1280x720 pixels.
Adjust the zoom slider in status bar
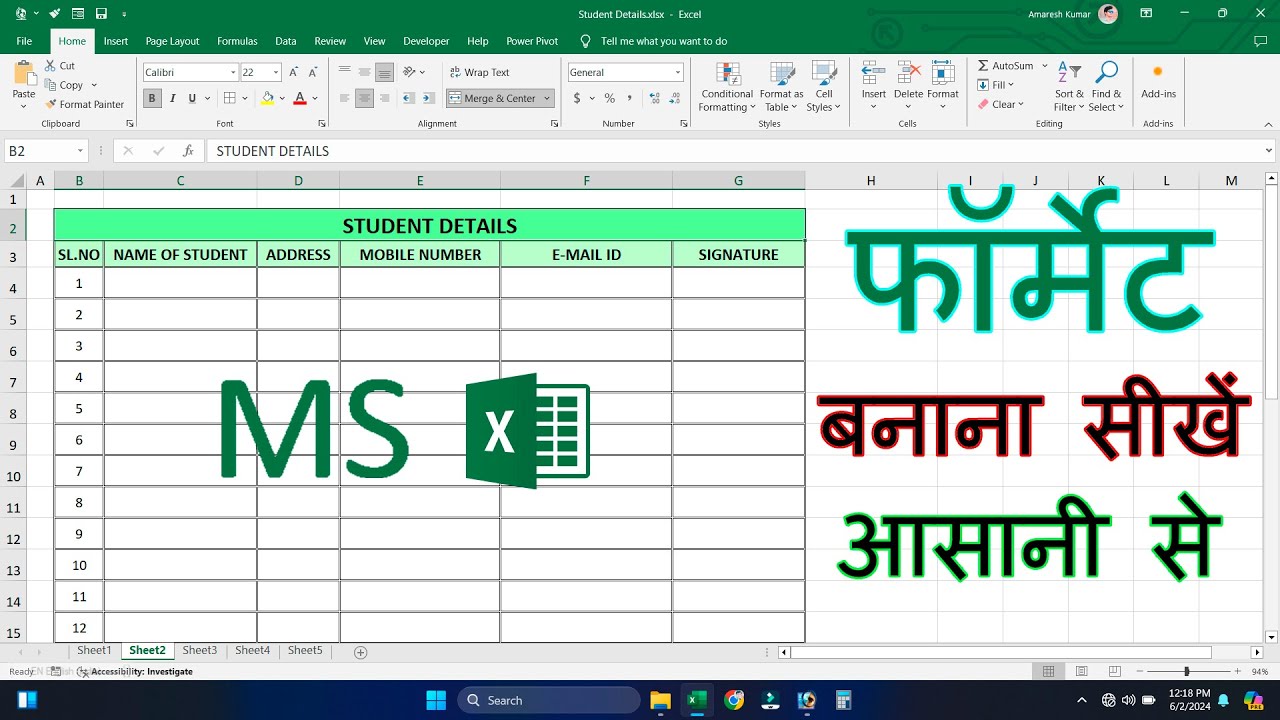tap(1186, 672)
